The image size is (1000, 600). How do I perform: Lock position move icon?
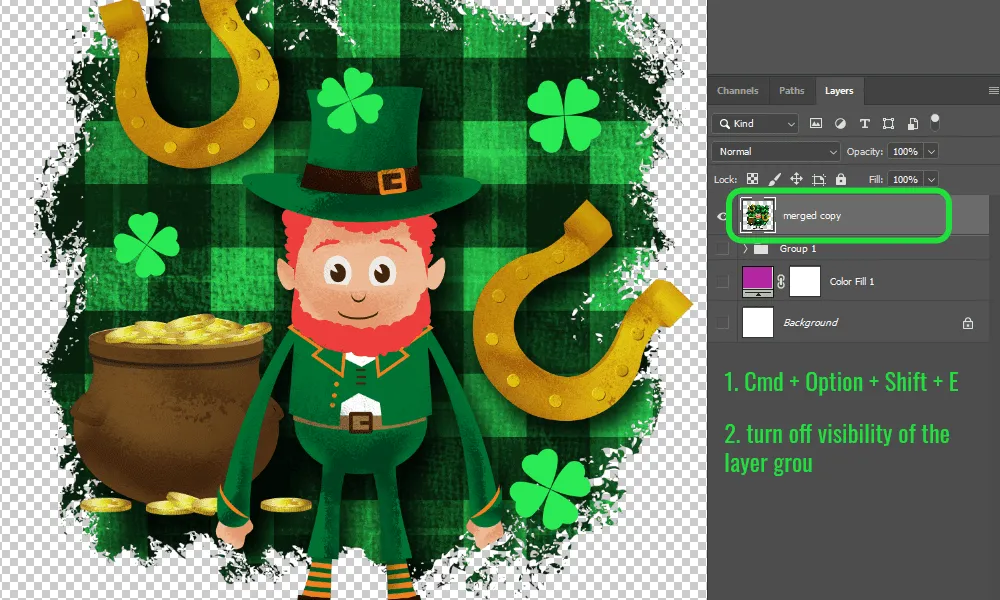pos(796,179)
